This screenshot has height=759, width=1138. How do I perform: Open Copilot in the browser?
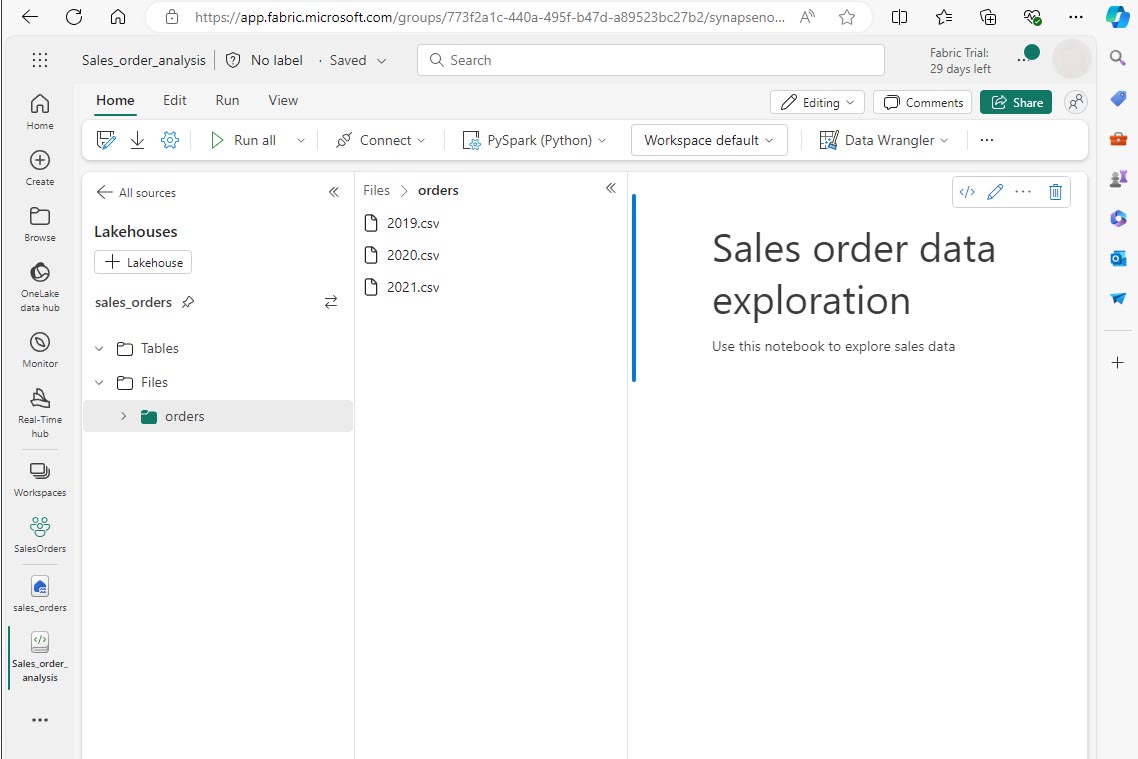point(1118,17)
